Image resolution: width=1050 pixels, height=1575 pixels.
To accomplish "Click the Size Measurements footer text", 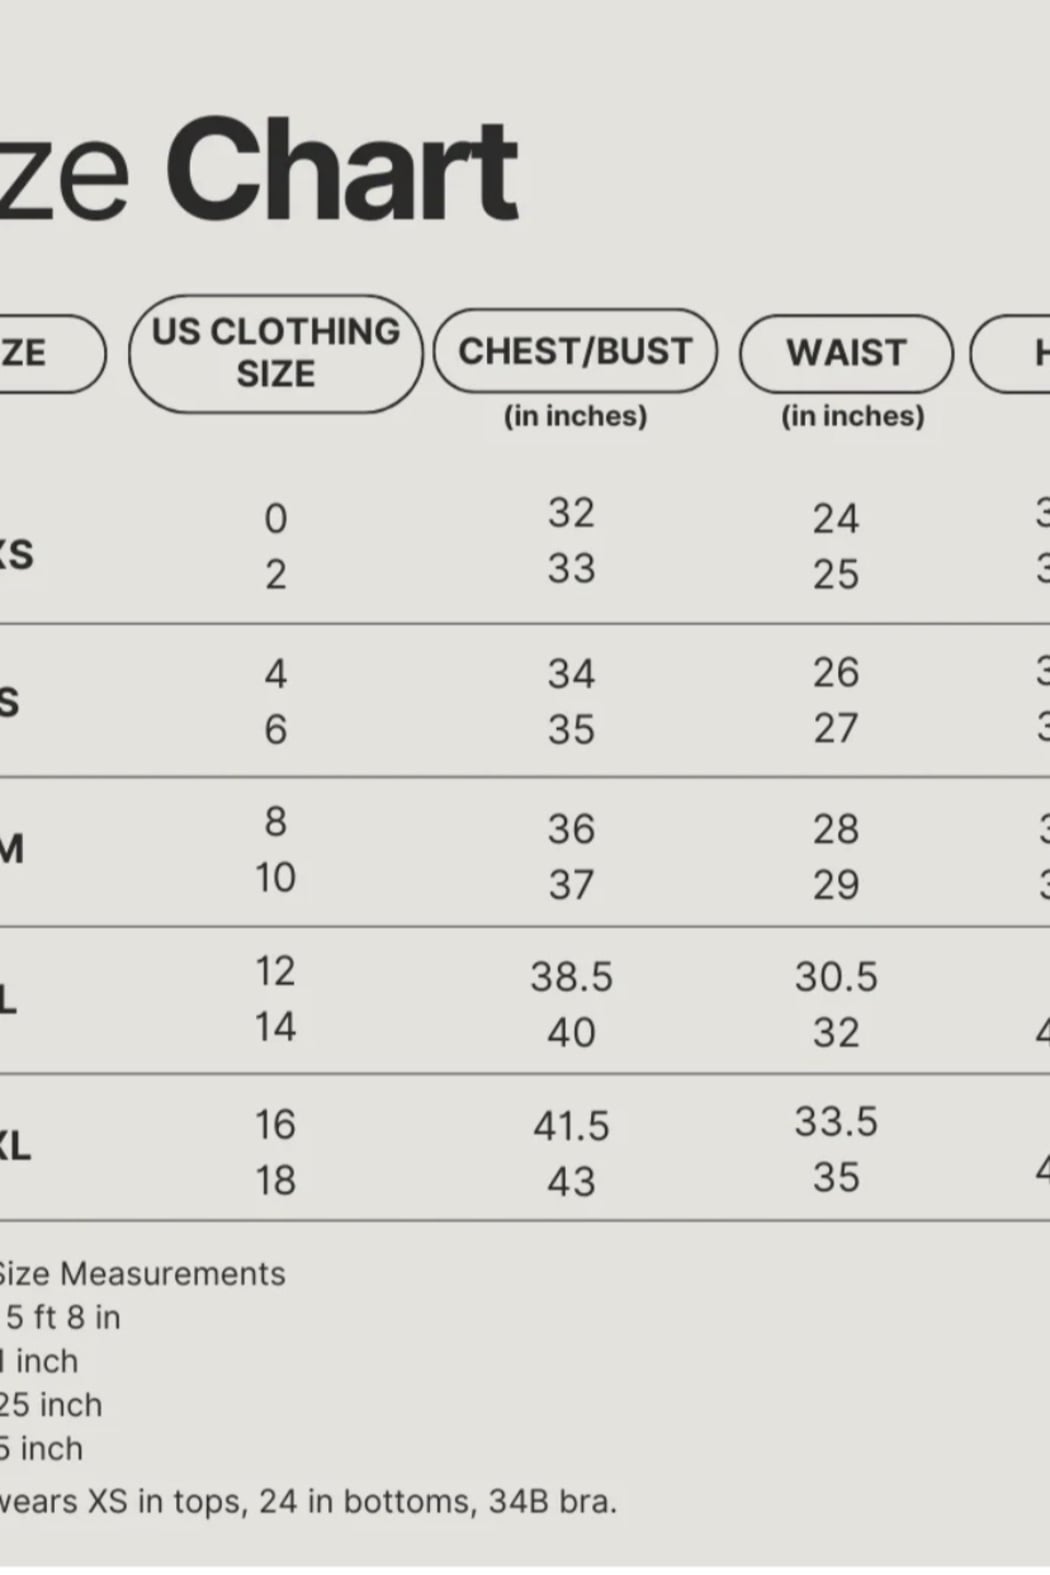I will click(142, 1273).
